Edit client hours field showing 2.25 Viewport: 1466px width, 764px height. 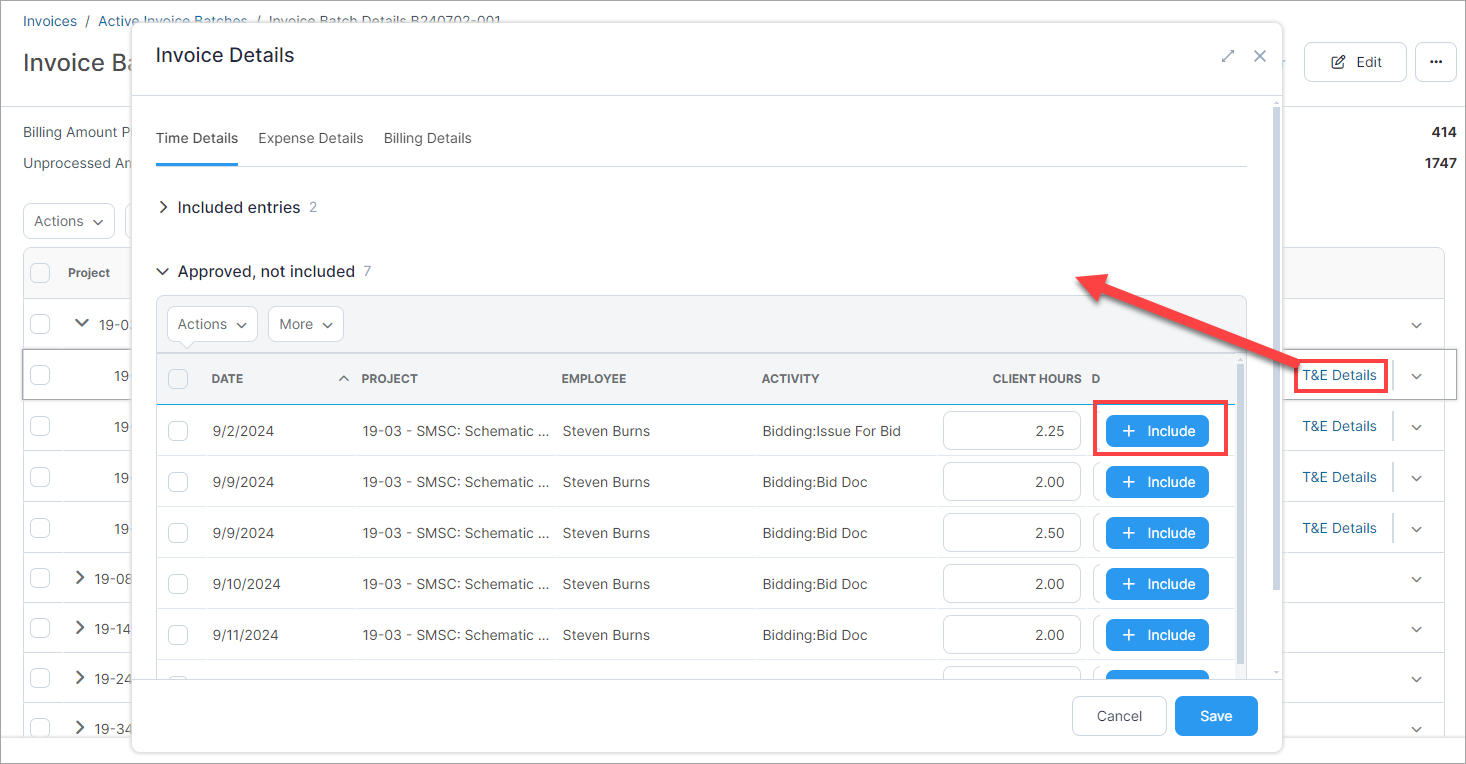coord(1011,431)
